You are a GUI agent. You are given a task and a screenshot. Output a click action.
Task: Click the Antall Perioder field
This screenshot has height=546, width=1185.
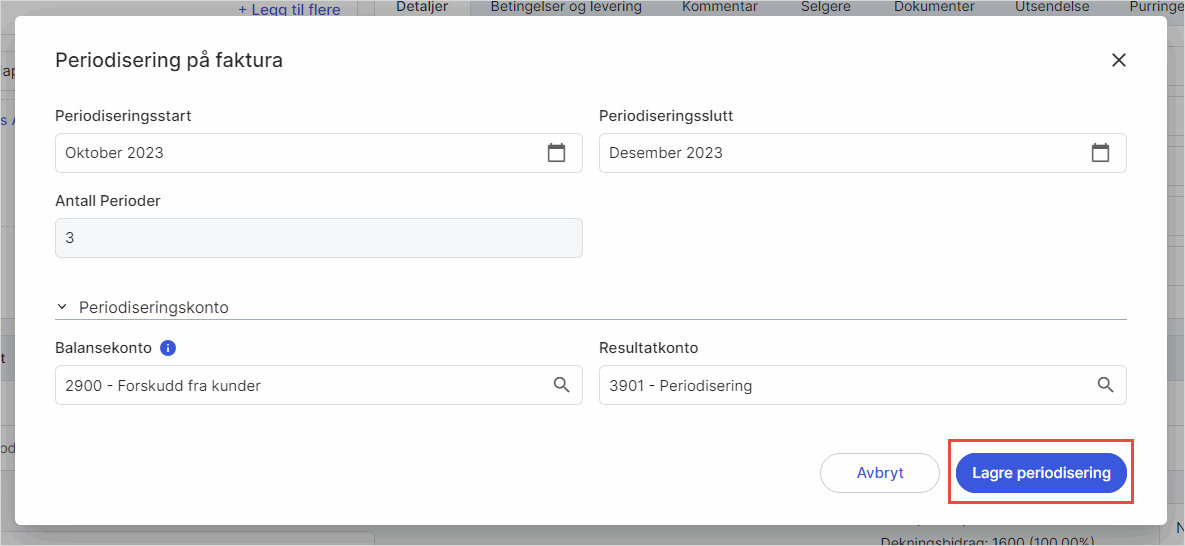318,238
